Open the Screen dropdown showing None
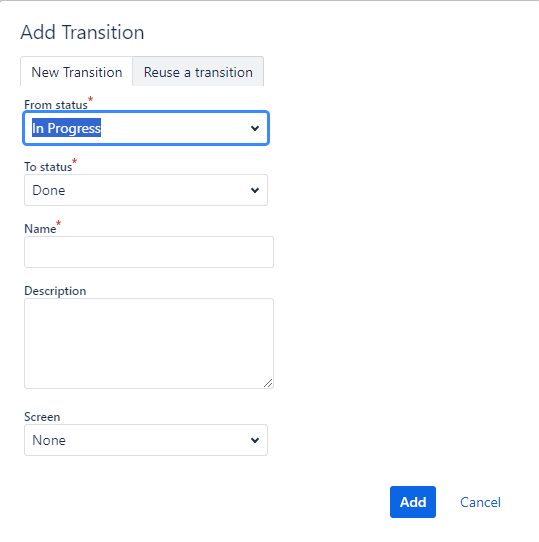This screenshot has width=539, height=542. (146, 440)
